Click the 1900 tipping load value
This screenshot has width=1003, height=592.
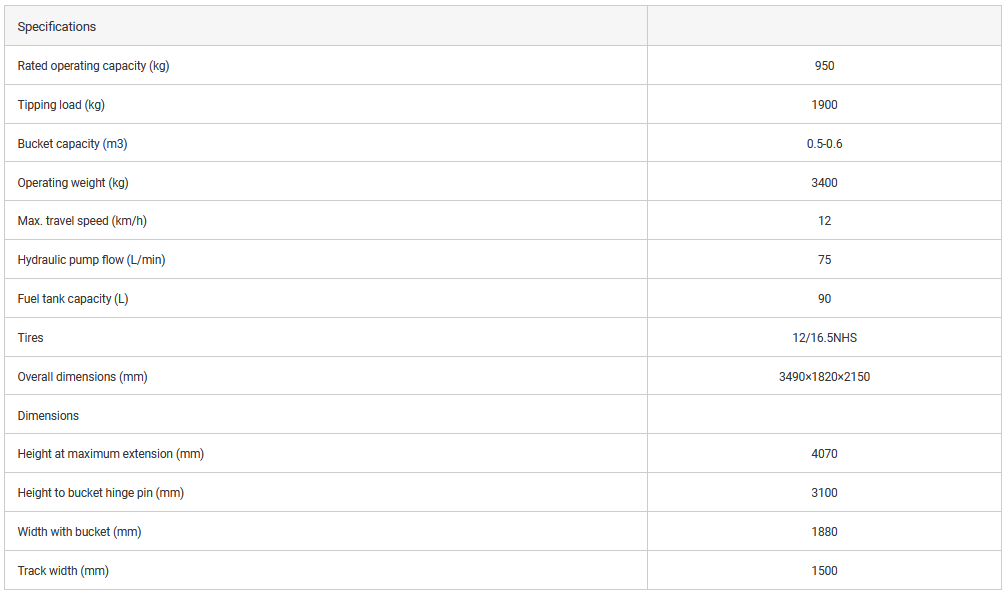tap(824, 105)
